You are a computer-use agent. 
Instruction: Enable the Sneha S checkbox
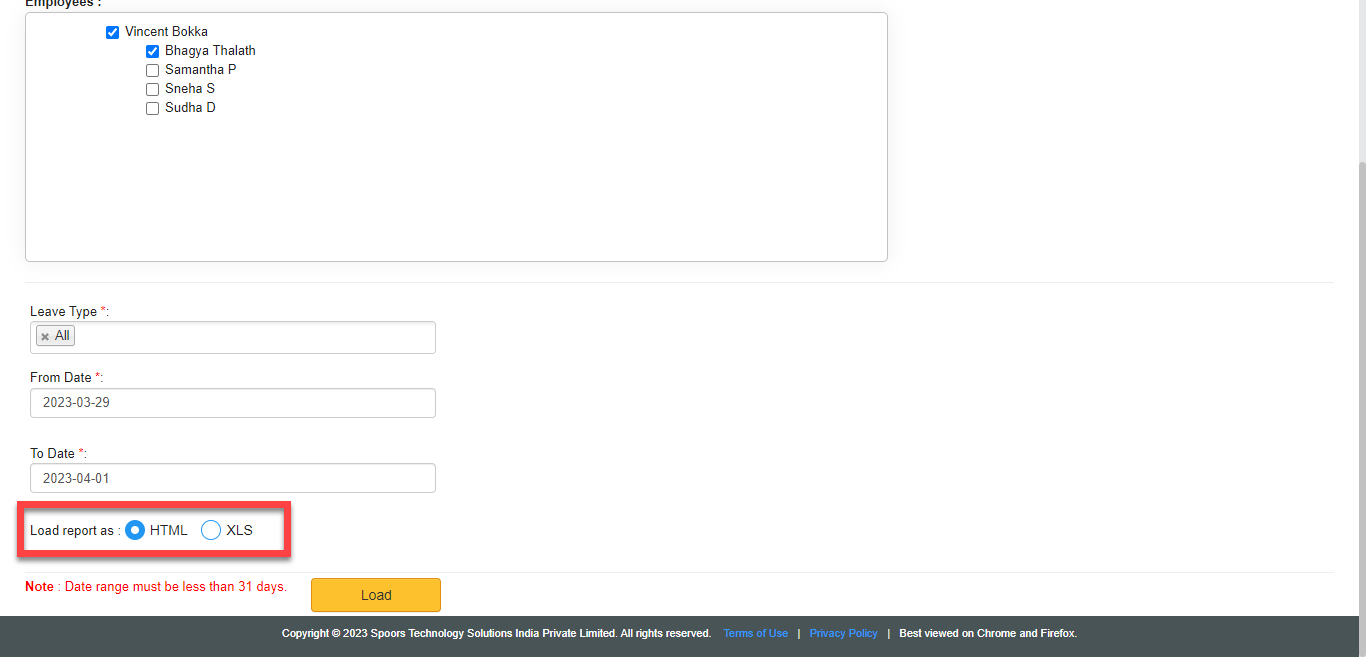pyautogui.click(x=152, y=89)
